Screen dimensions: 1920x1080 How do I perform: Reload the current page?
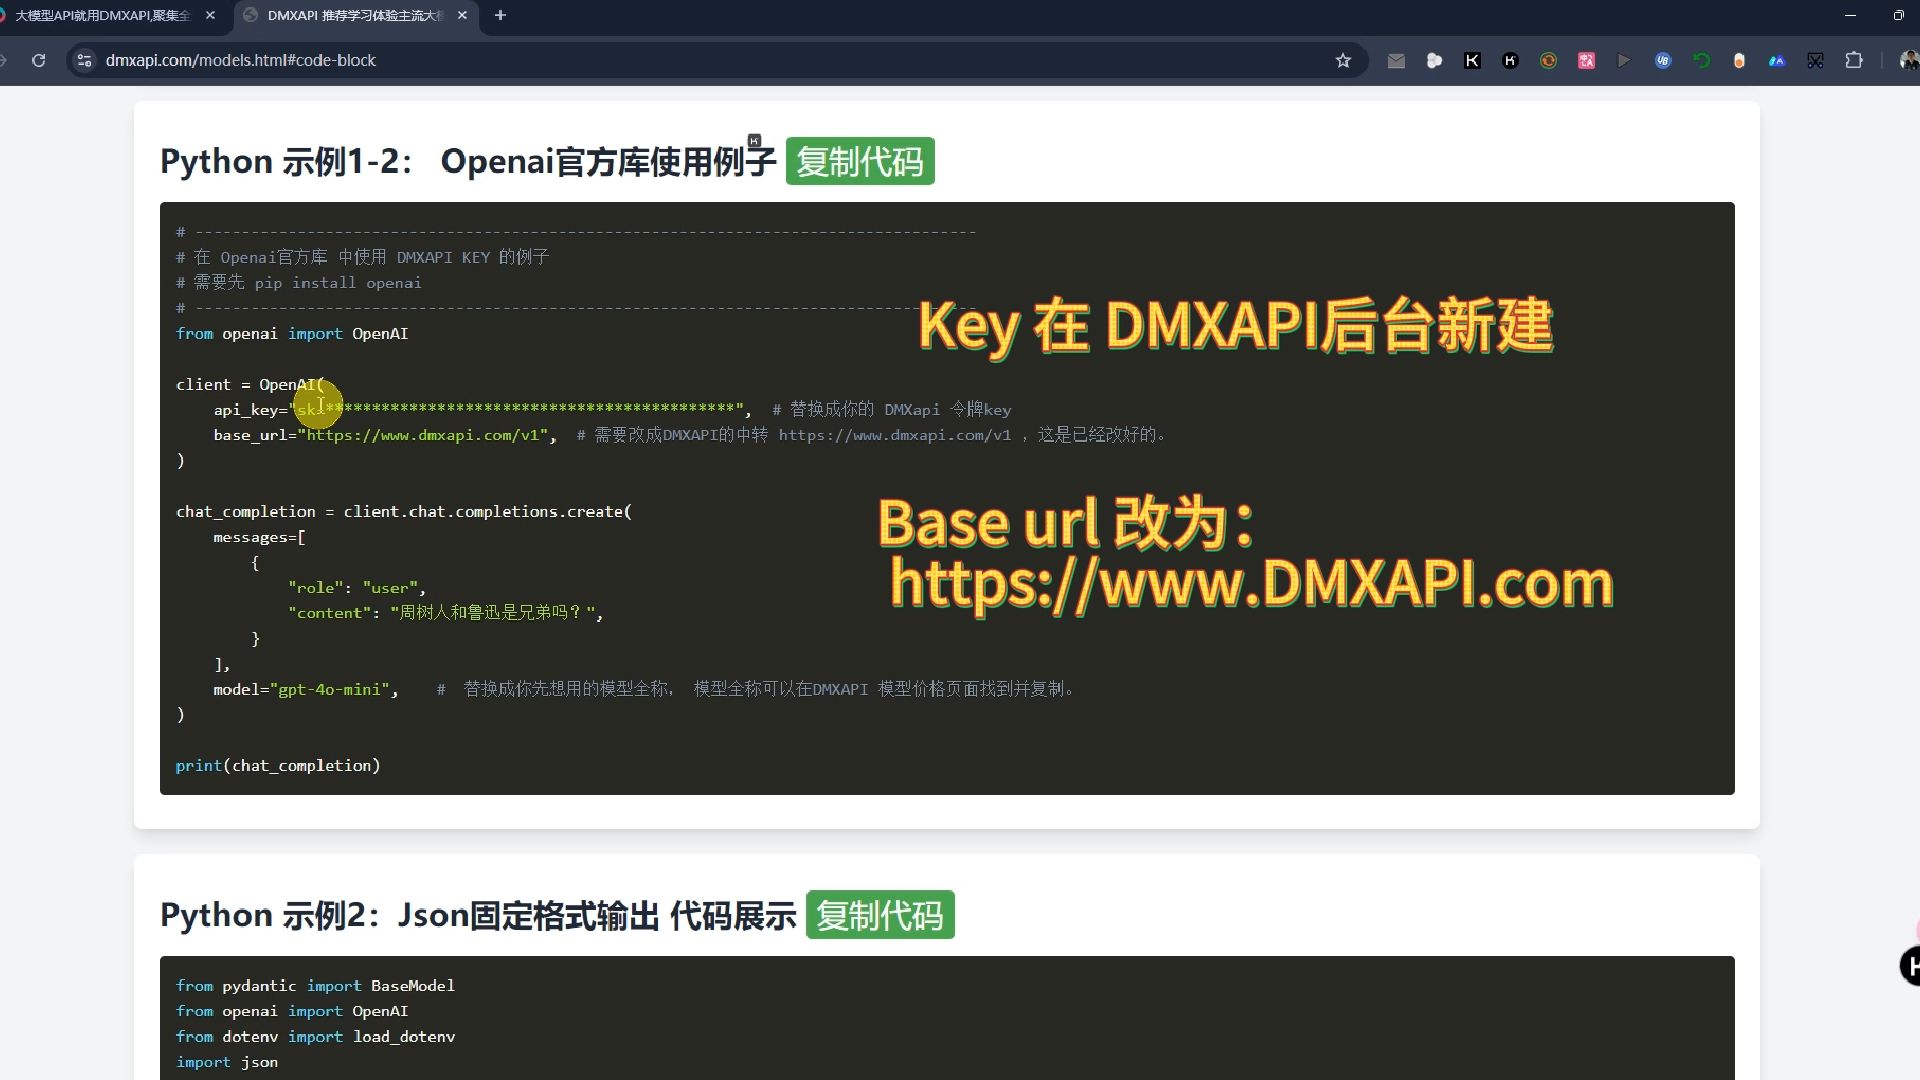39,61
